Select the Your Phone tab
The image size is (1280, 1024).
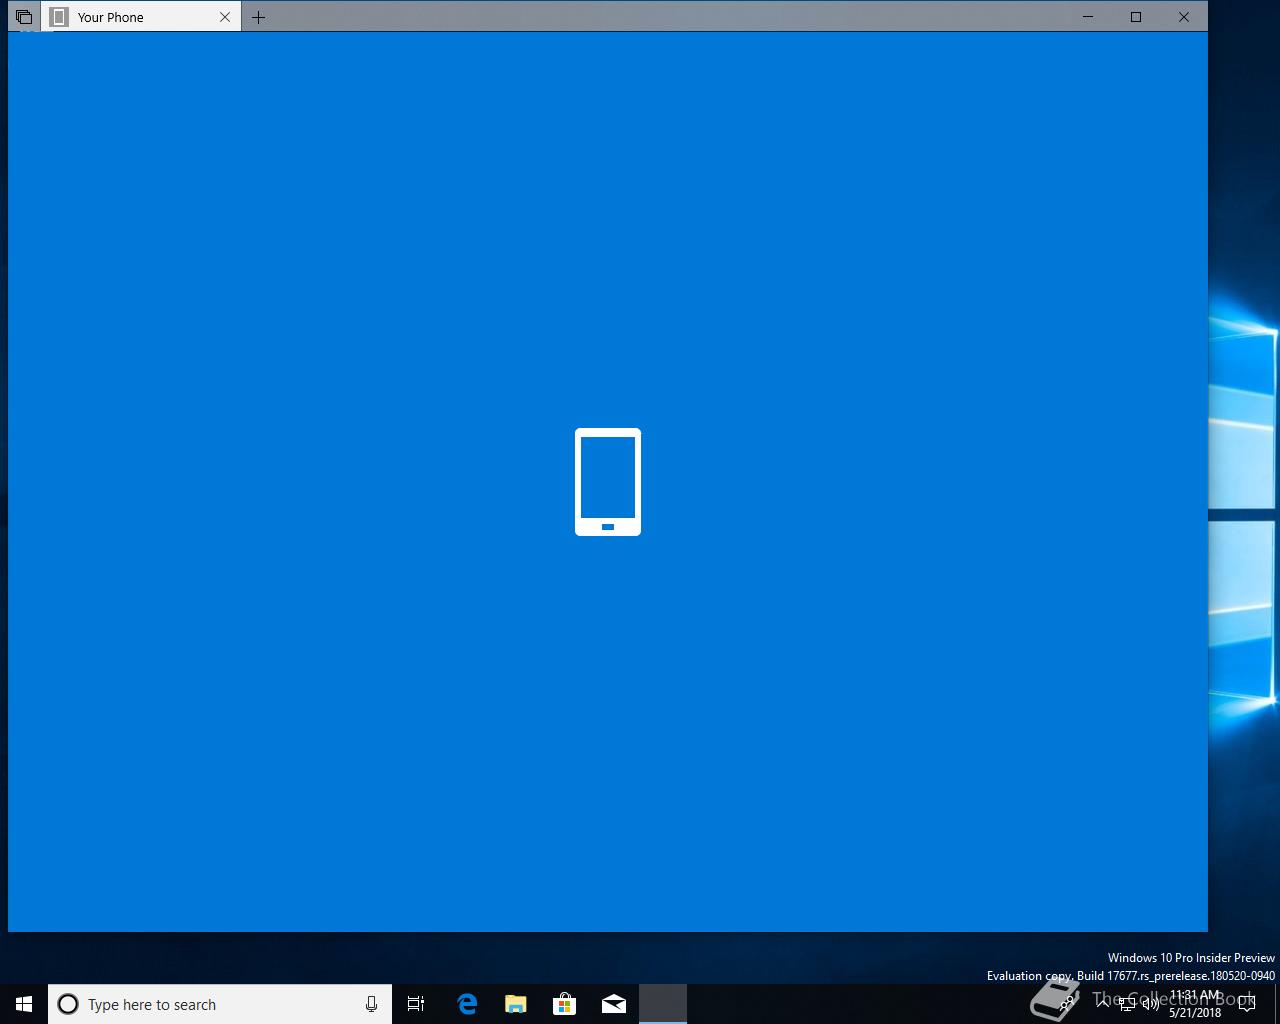(x=140, y=17)
